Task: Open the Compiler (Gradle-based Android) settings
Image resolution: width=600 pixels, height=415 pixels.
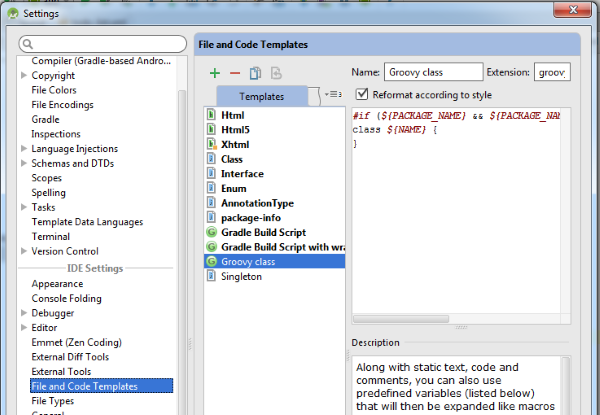Action: [101, 61]
